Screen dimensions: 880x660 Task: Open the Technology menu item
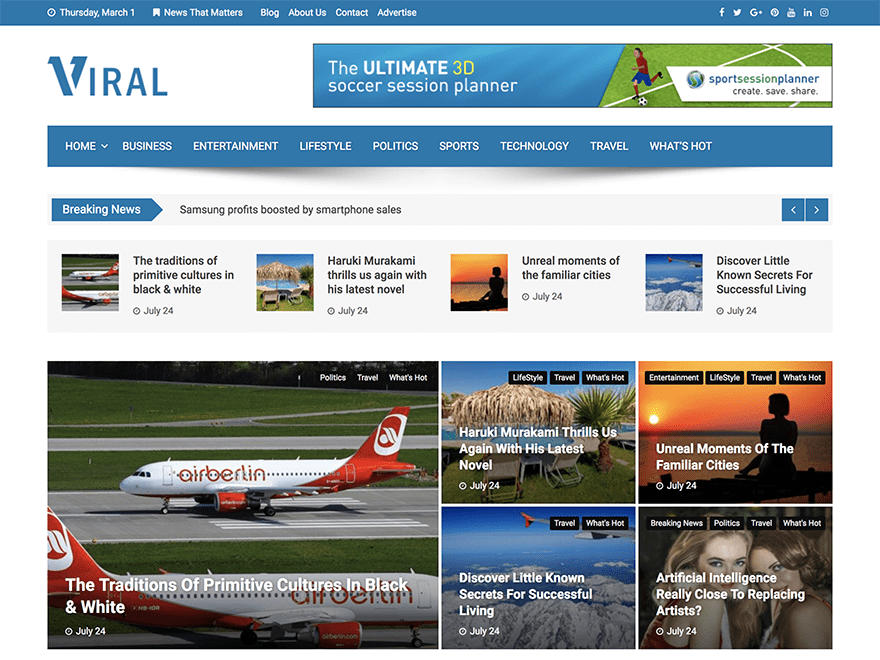click(x=534, y=146)
